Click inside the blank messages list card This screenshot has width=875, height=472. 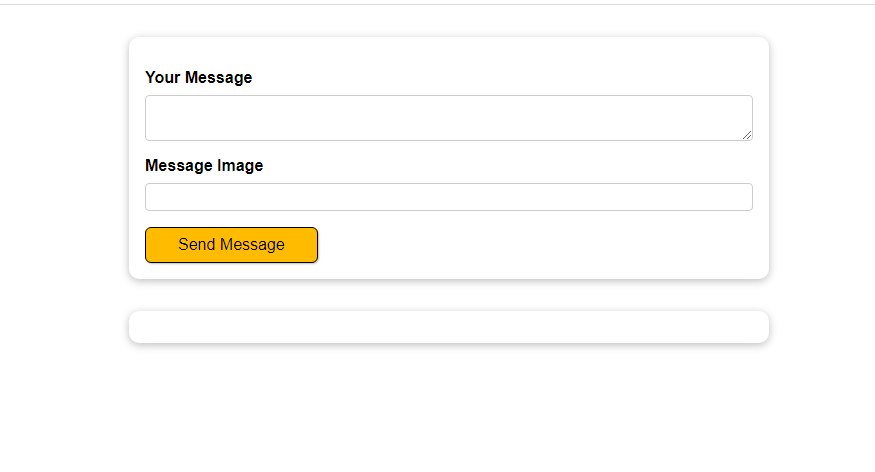coord(448,327)
